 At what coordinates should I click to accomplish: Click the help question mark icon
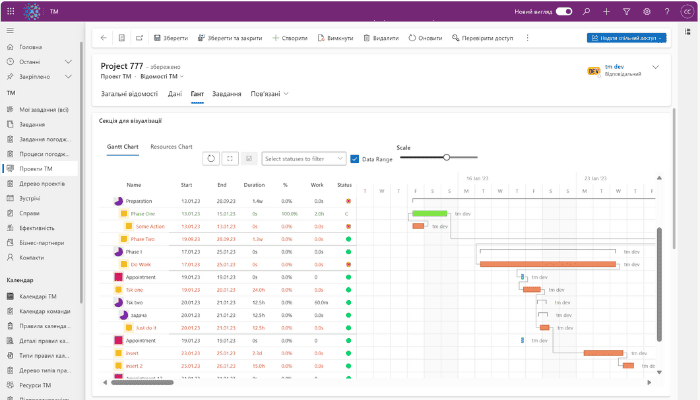click(x=665, y=12)
